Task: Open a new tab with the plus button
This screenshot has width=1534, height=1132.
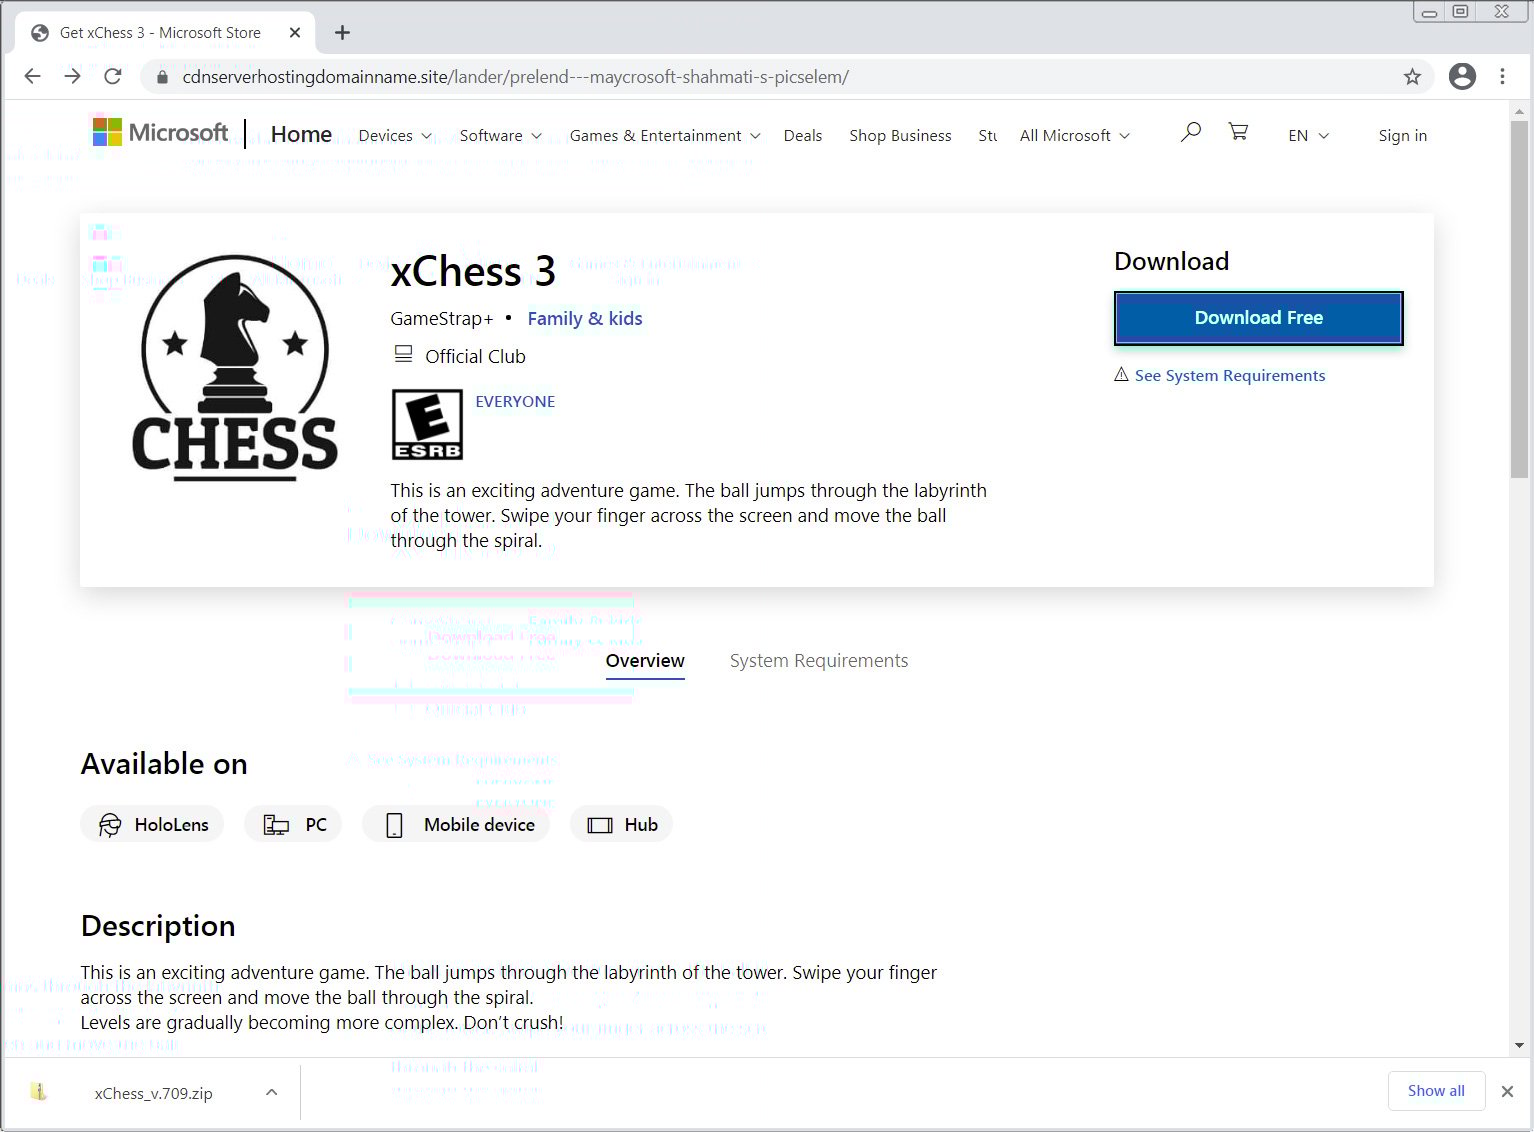Action: [342, 33]
